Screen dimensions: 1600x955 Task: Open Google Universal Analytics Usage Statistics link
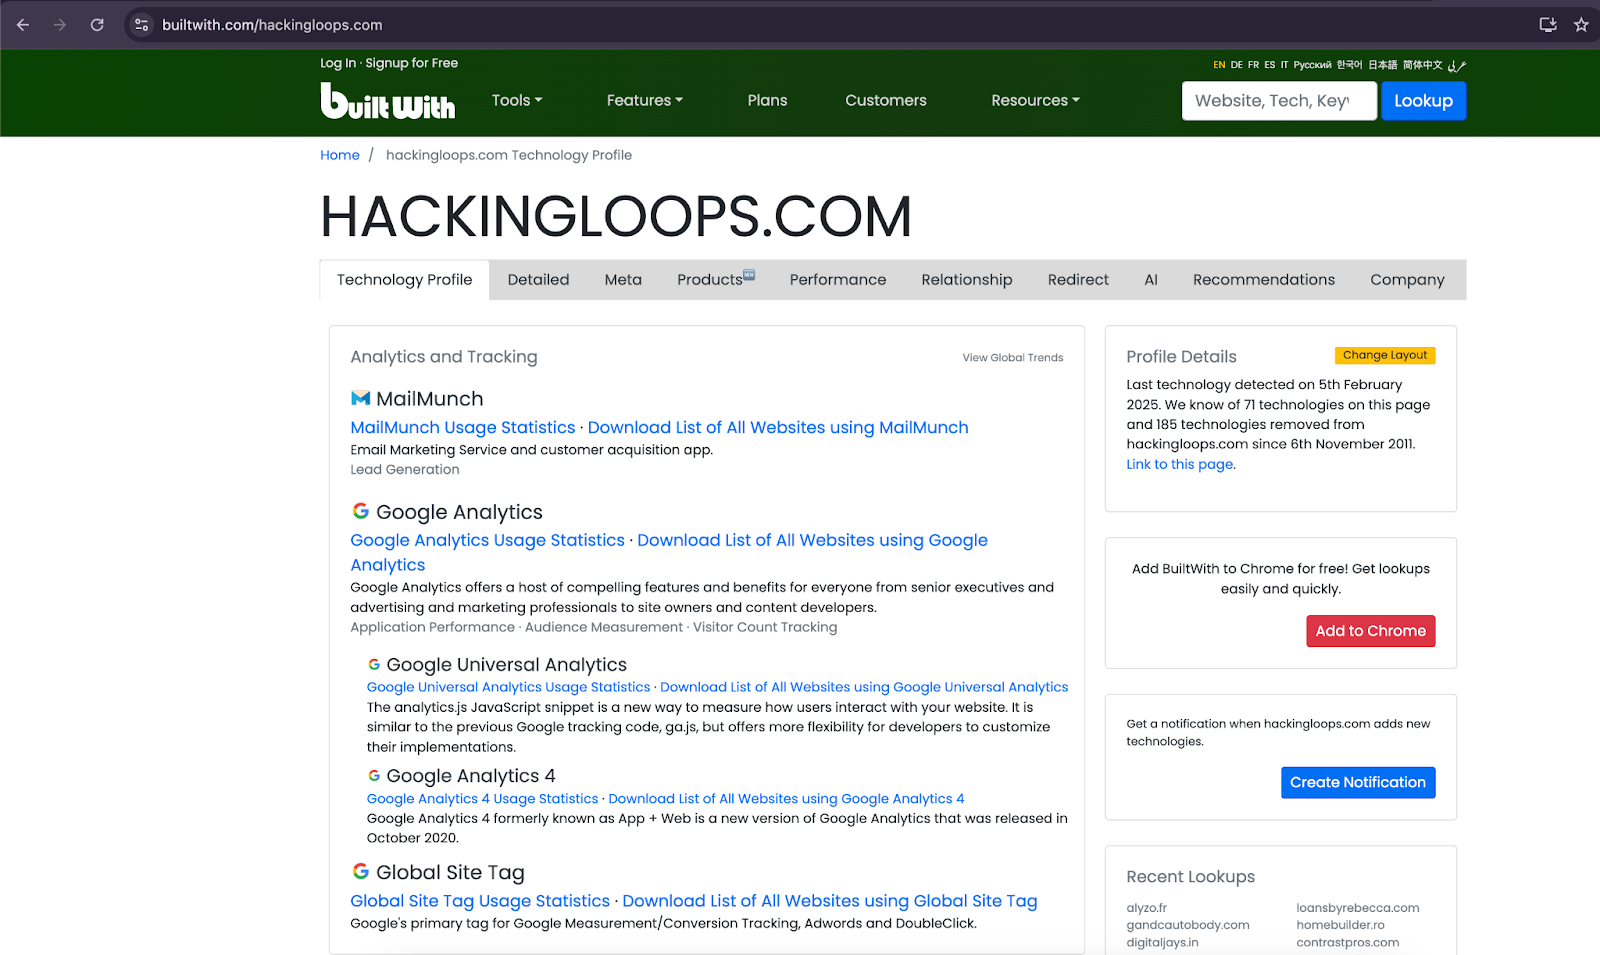tap(508, 687)
